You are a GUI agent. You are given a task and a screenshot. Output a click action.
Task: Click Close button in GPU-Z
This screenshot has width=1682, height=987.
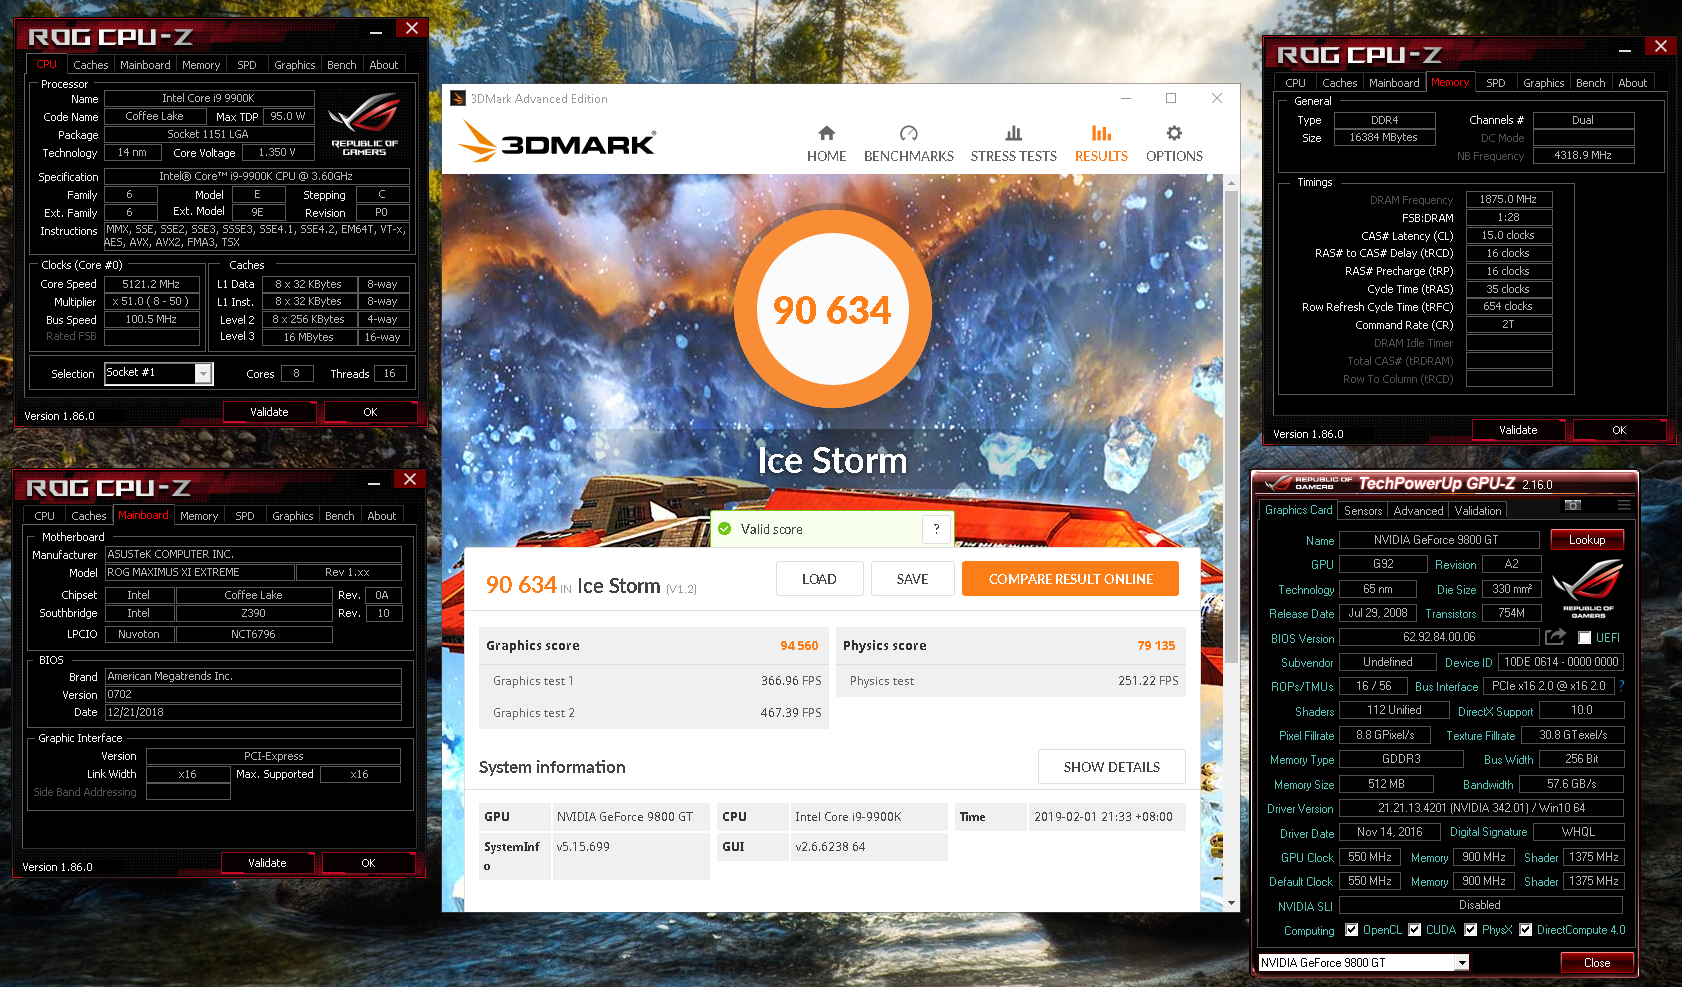pyautogui.click(x=1597, y=963)
